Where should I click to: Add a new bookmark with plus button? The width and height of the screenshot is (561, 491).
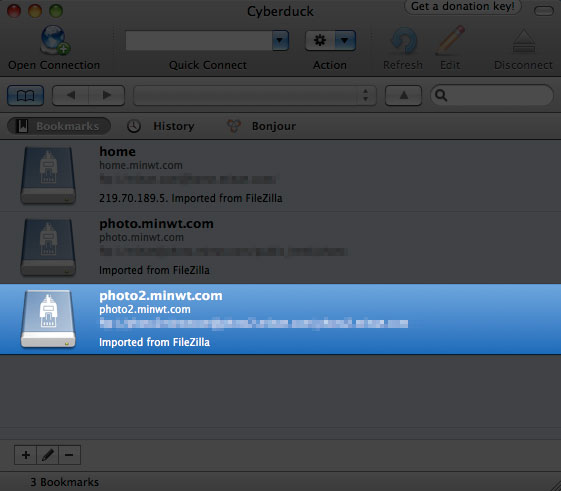pos(25,455)
